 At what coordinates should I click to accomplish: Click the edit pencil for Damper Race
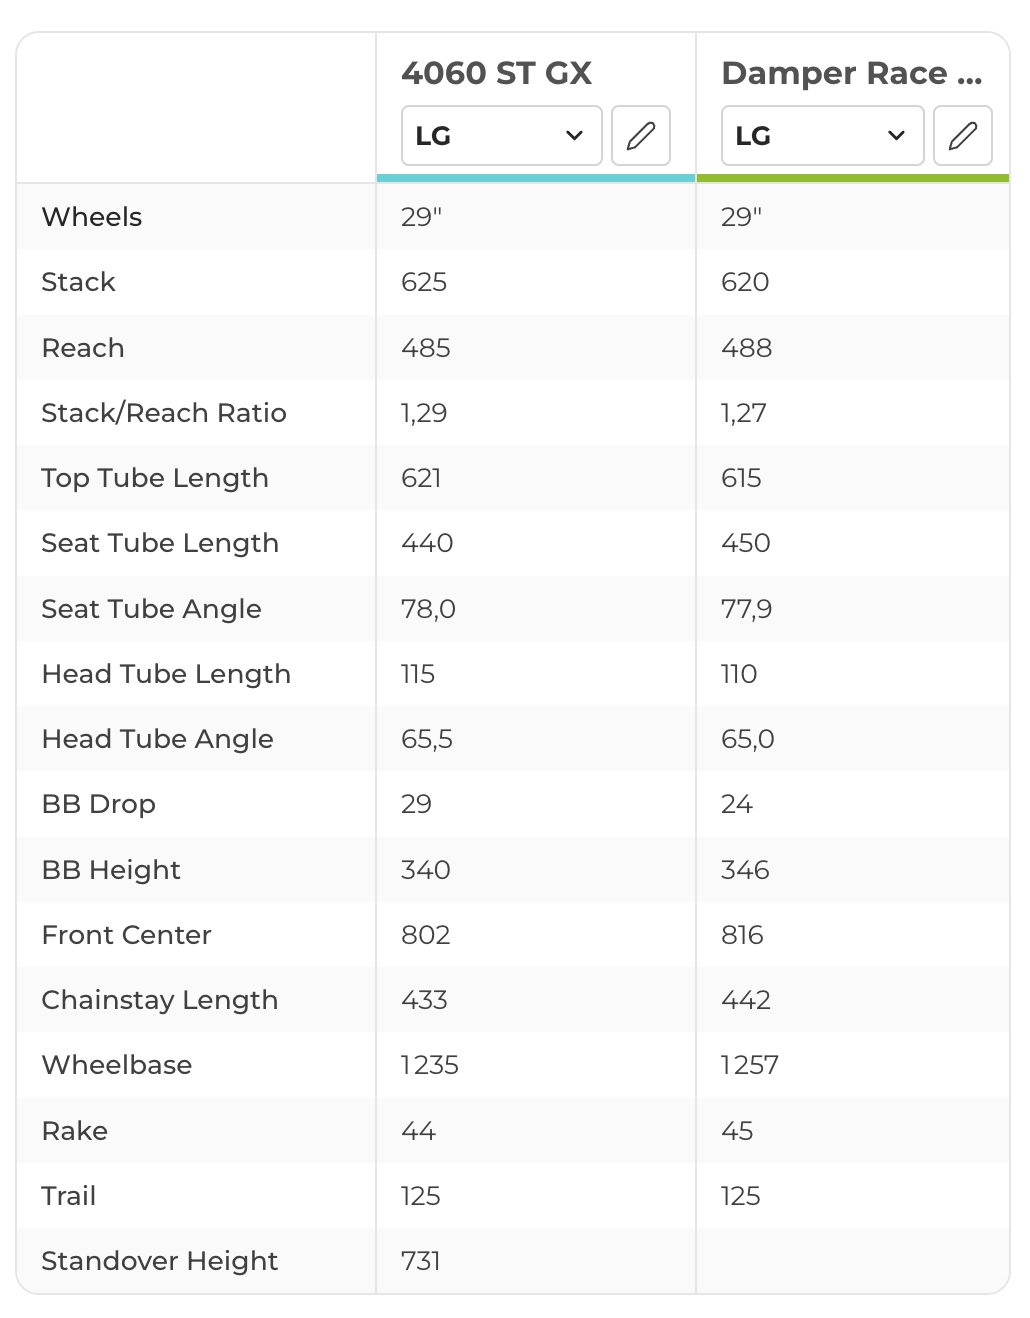click(962, 136)
